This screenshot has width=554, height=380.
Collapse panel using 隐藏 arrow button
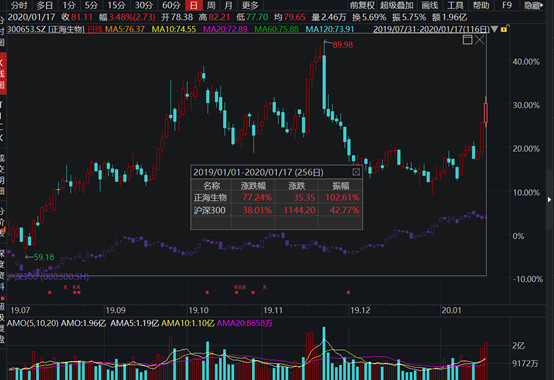click(534, 5)
